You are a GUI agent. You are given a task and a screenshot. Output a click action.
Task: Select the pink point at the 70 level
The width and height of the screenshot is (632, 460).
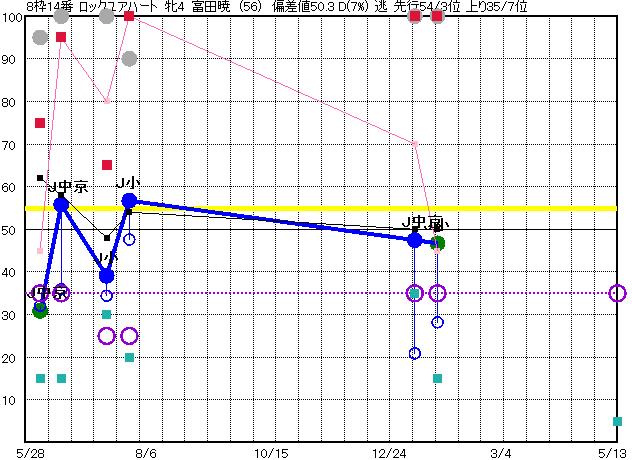[415, 143]
